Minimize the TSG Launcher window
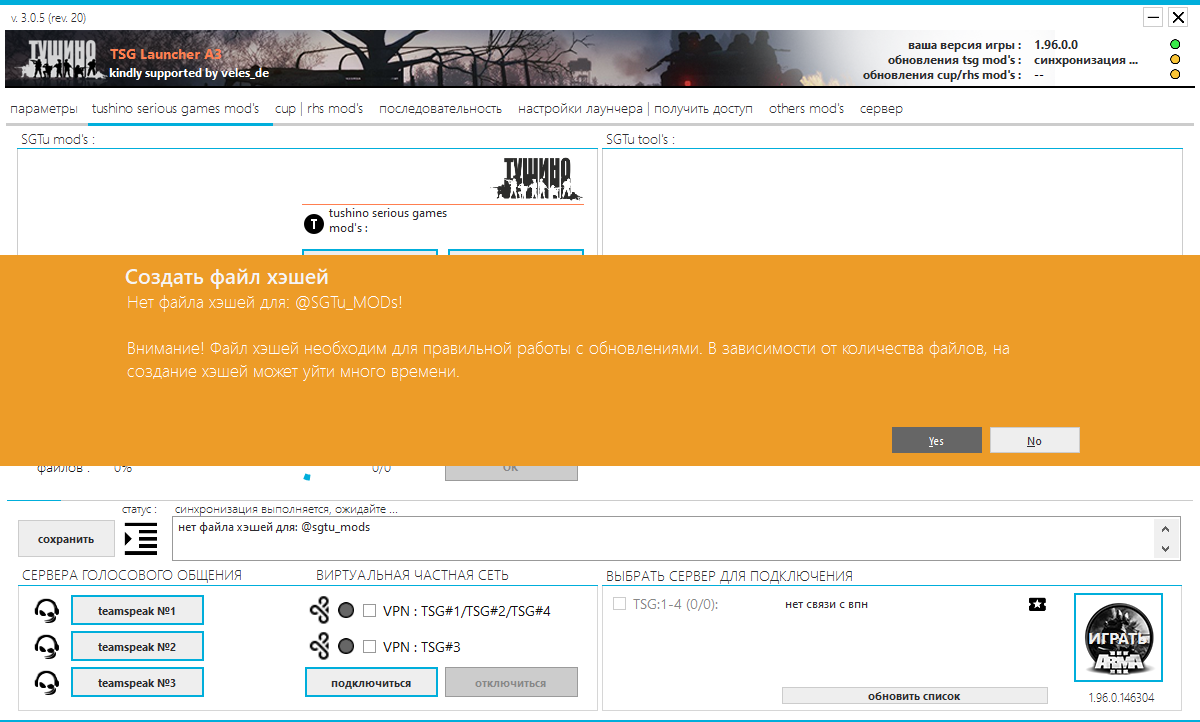 [x=1153, y=17]
